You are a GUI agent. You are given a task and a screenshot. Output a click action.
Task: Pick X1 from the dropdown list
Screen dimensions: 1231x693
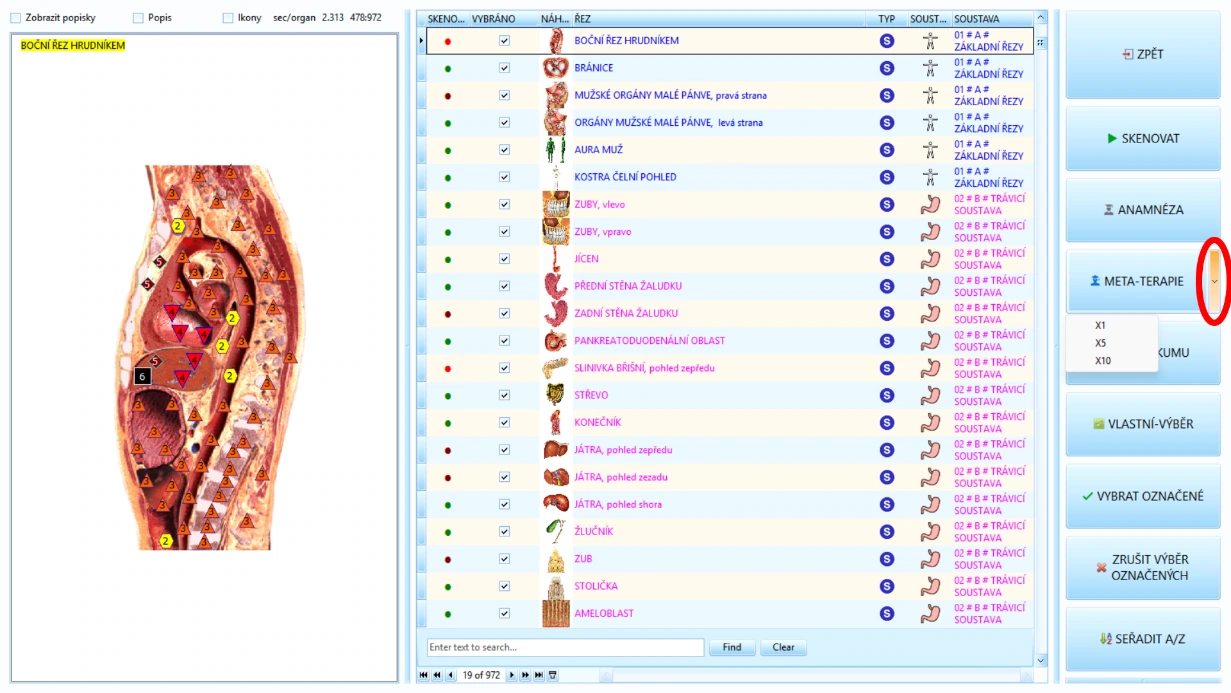tap(1101, 325)
